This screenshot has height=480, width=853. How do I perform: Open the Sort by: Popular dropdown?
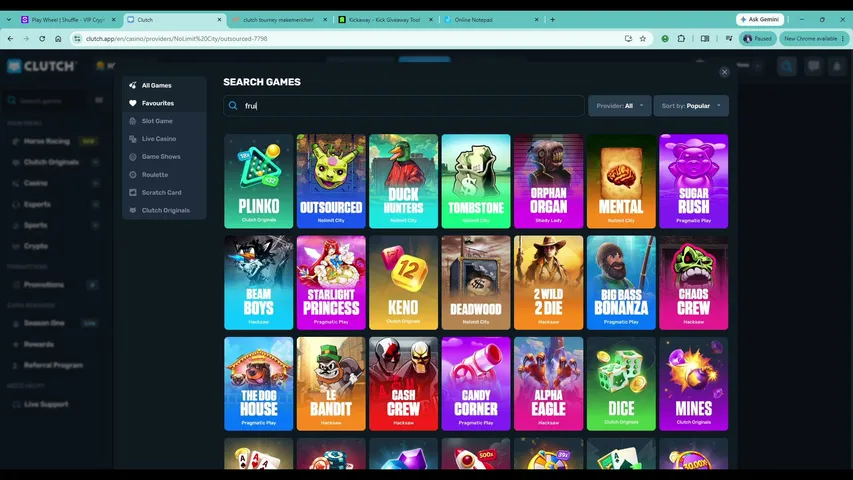point(691,106)
